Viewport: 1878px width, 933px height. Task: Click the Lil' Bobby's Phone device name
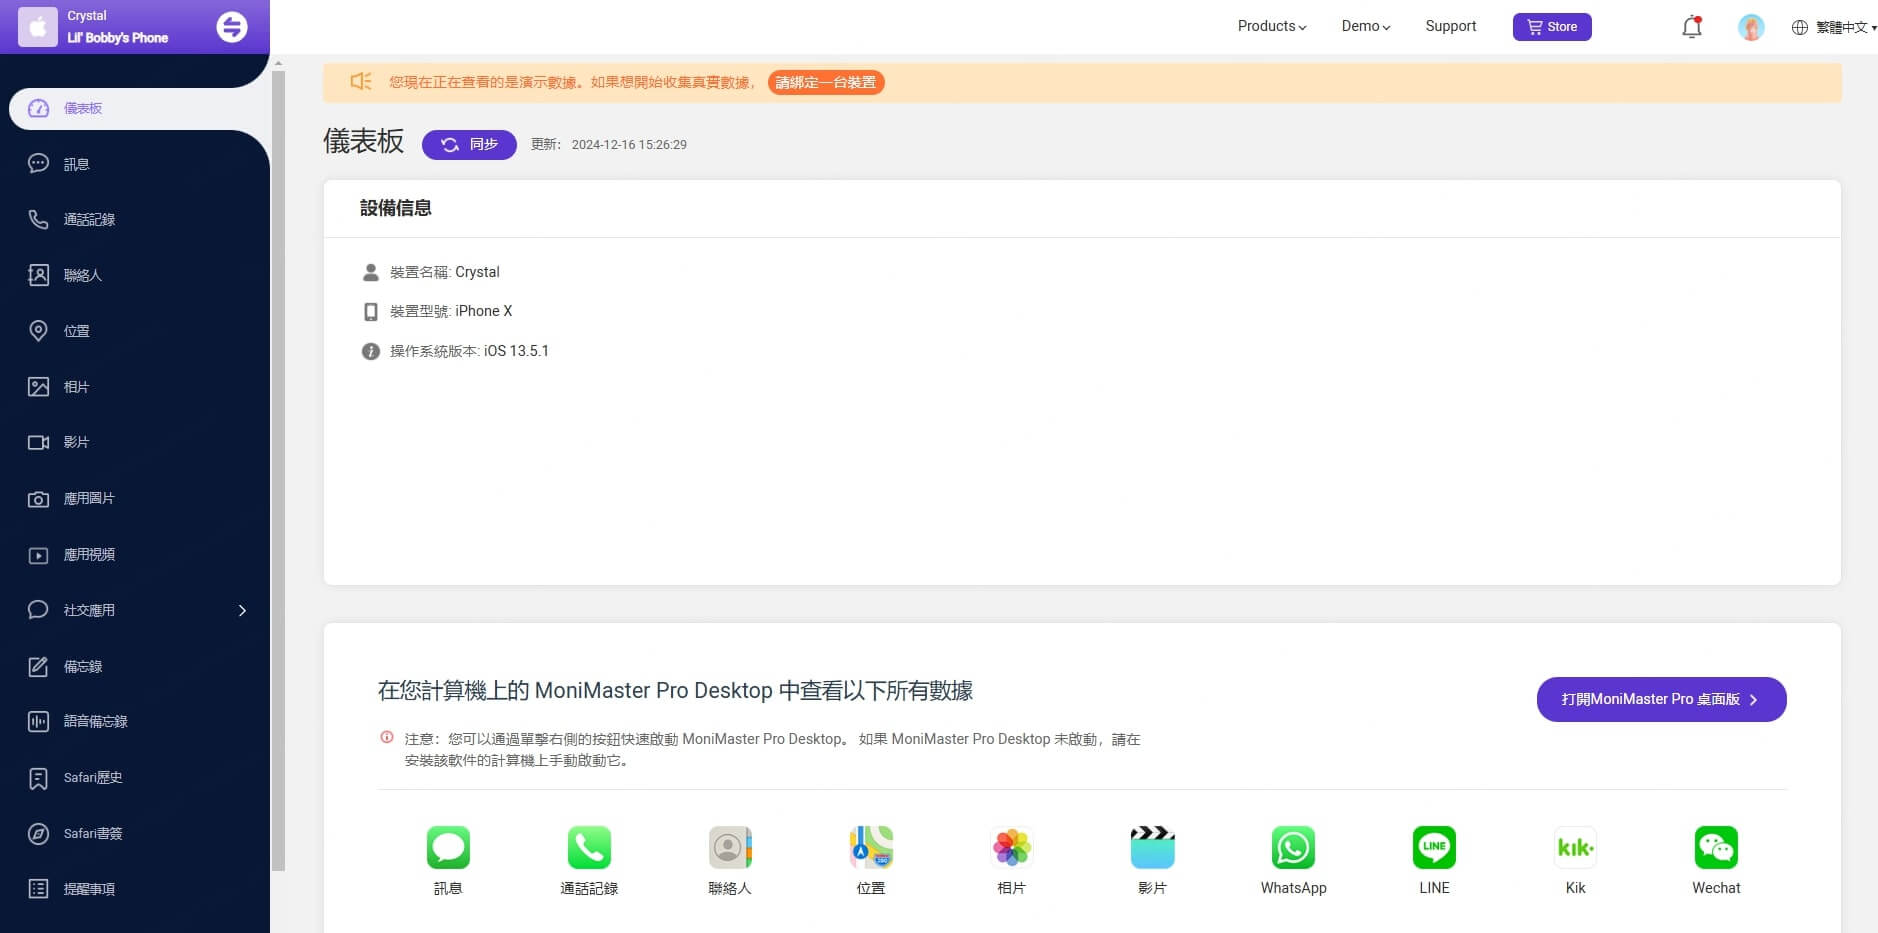coord(118,38)
